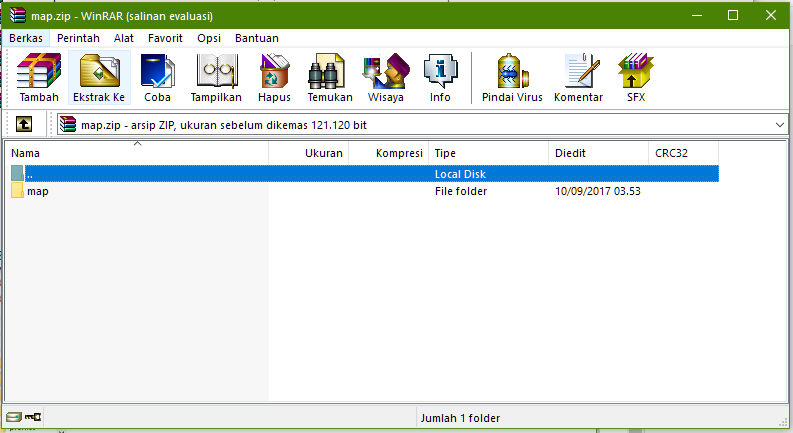Viewport: 793px width, 433px height.
Task: Go up one folder level arrow
Action: (24, 124)
